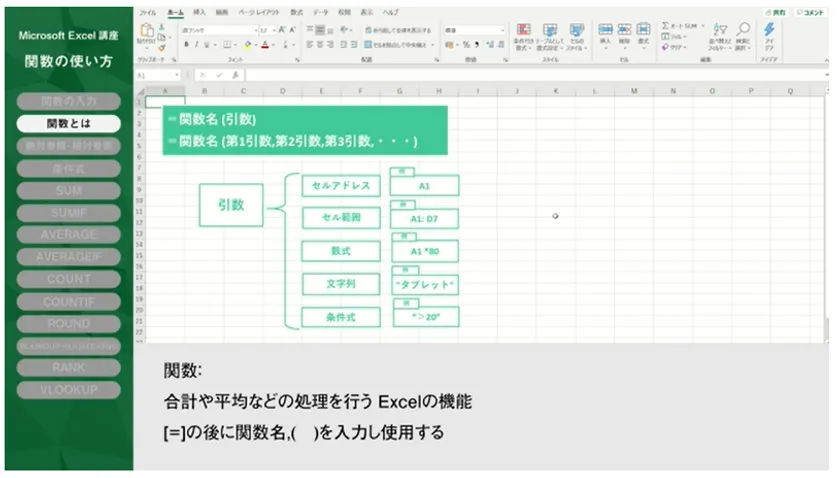Click the Clear eraser icon
The width and height of the screenshot is (840, 478).
click(665, 47)
